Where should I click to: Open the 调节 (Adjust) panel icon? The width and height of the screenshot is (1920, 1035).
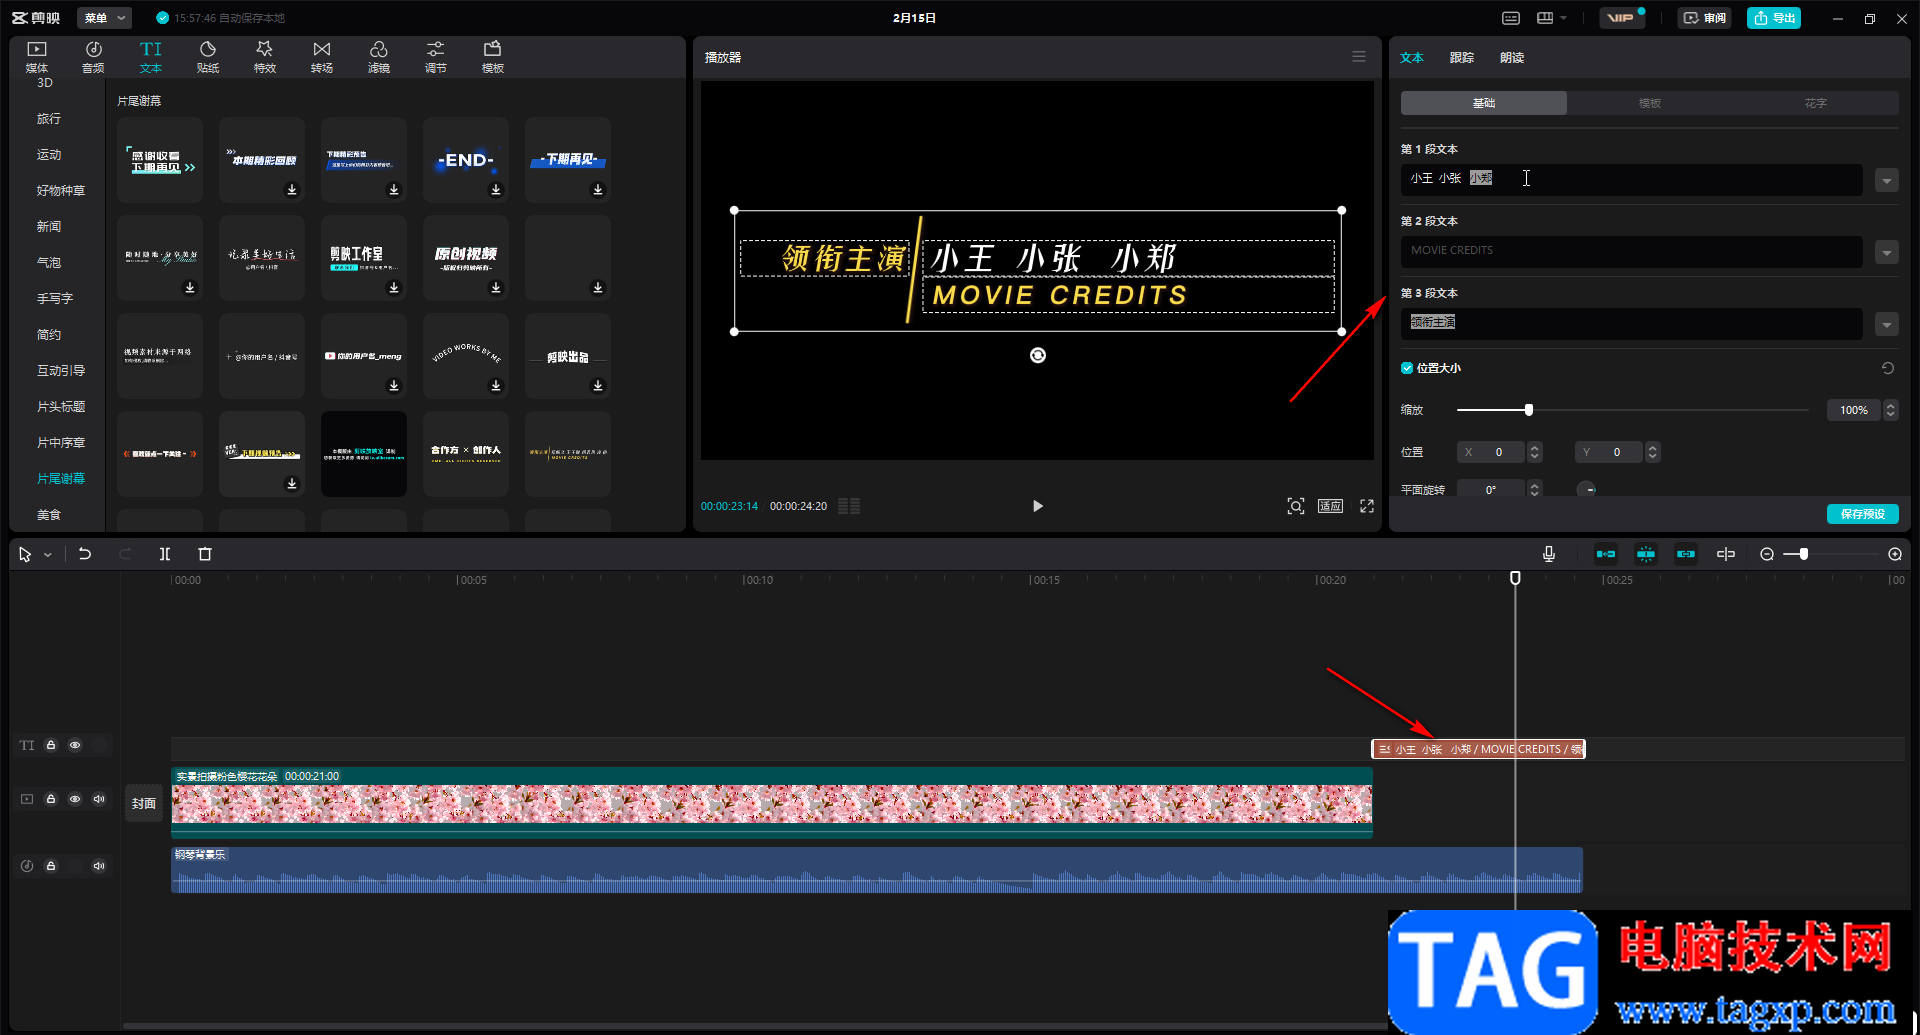436,57
